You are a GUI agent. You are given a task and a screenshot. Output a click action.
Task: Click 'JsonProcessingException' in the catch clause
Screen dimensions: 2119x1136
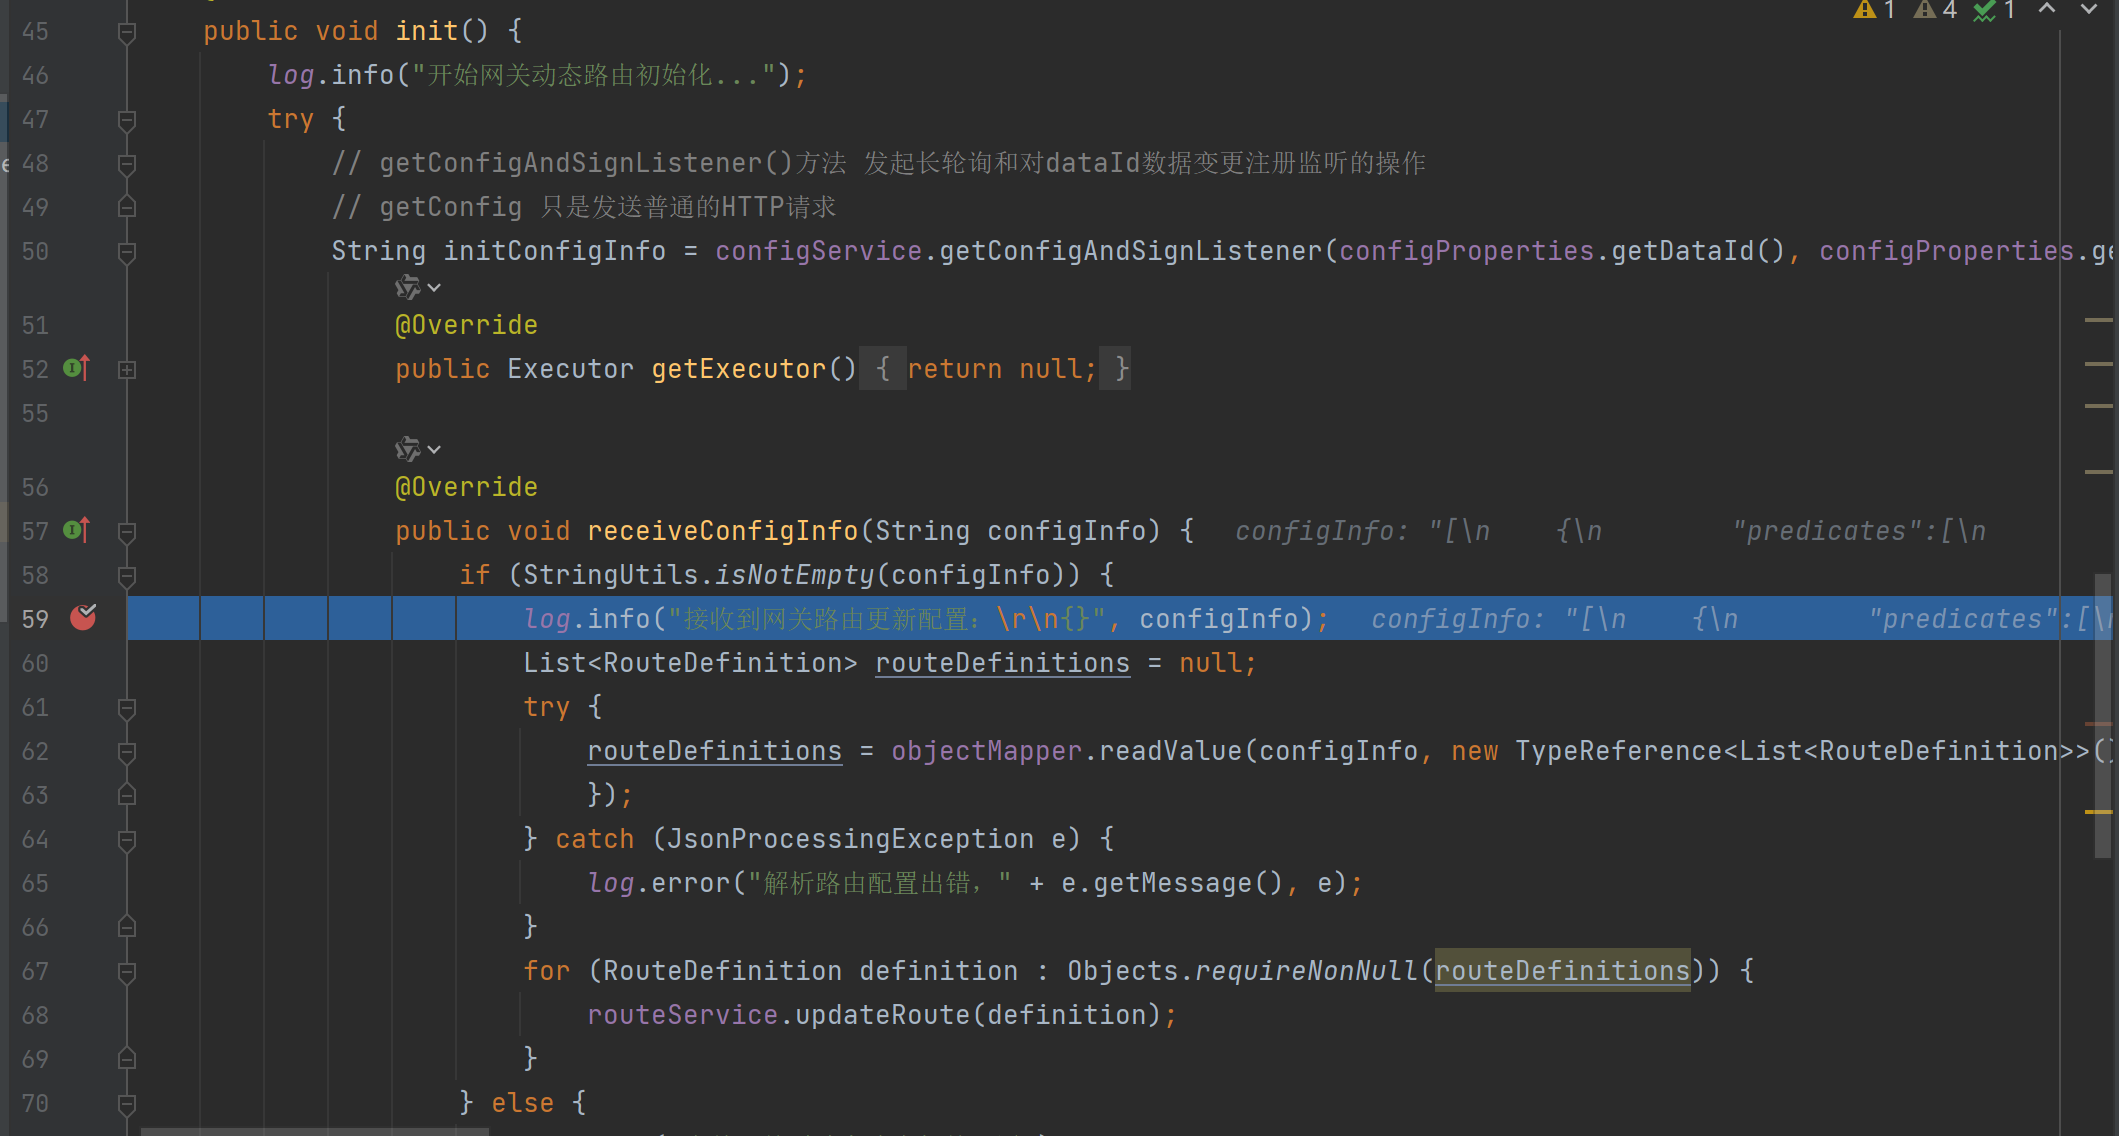(851, 838)
